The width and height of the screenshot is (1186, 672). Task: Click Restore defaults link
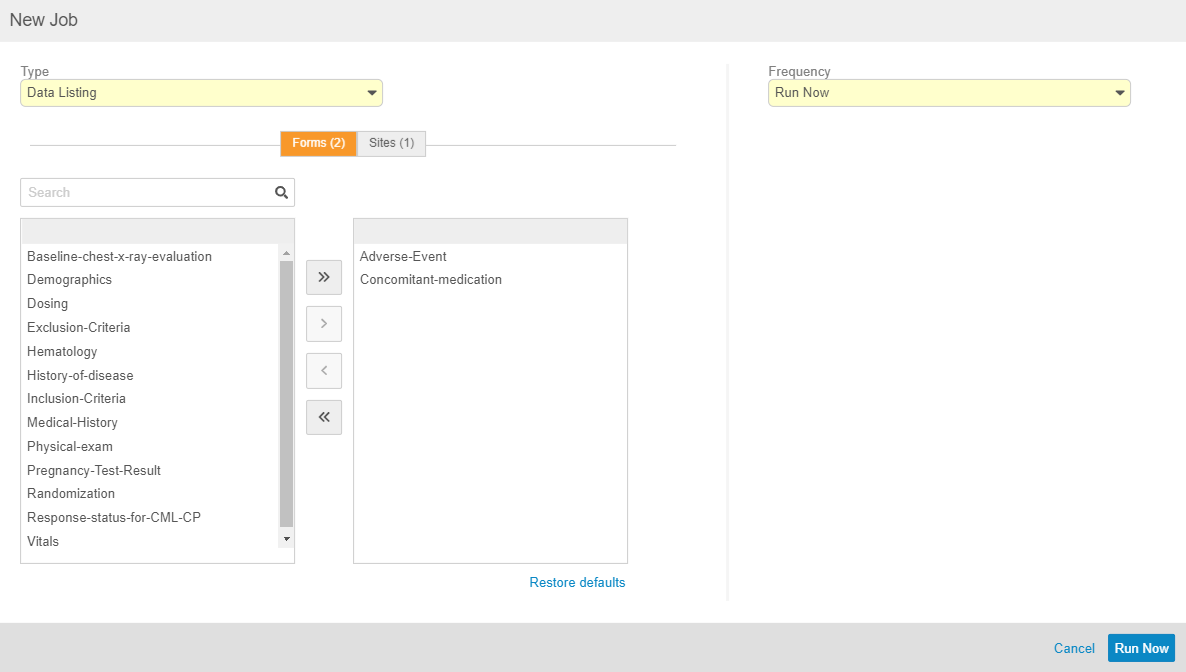(x=577, y=583)
